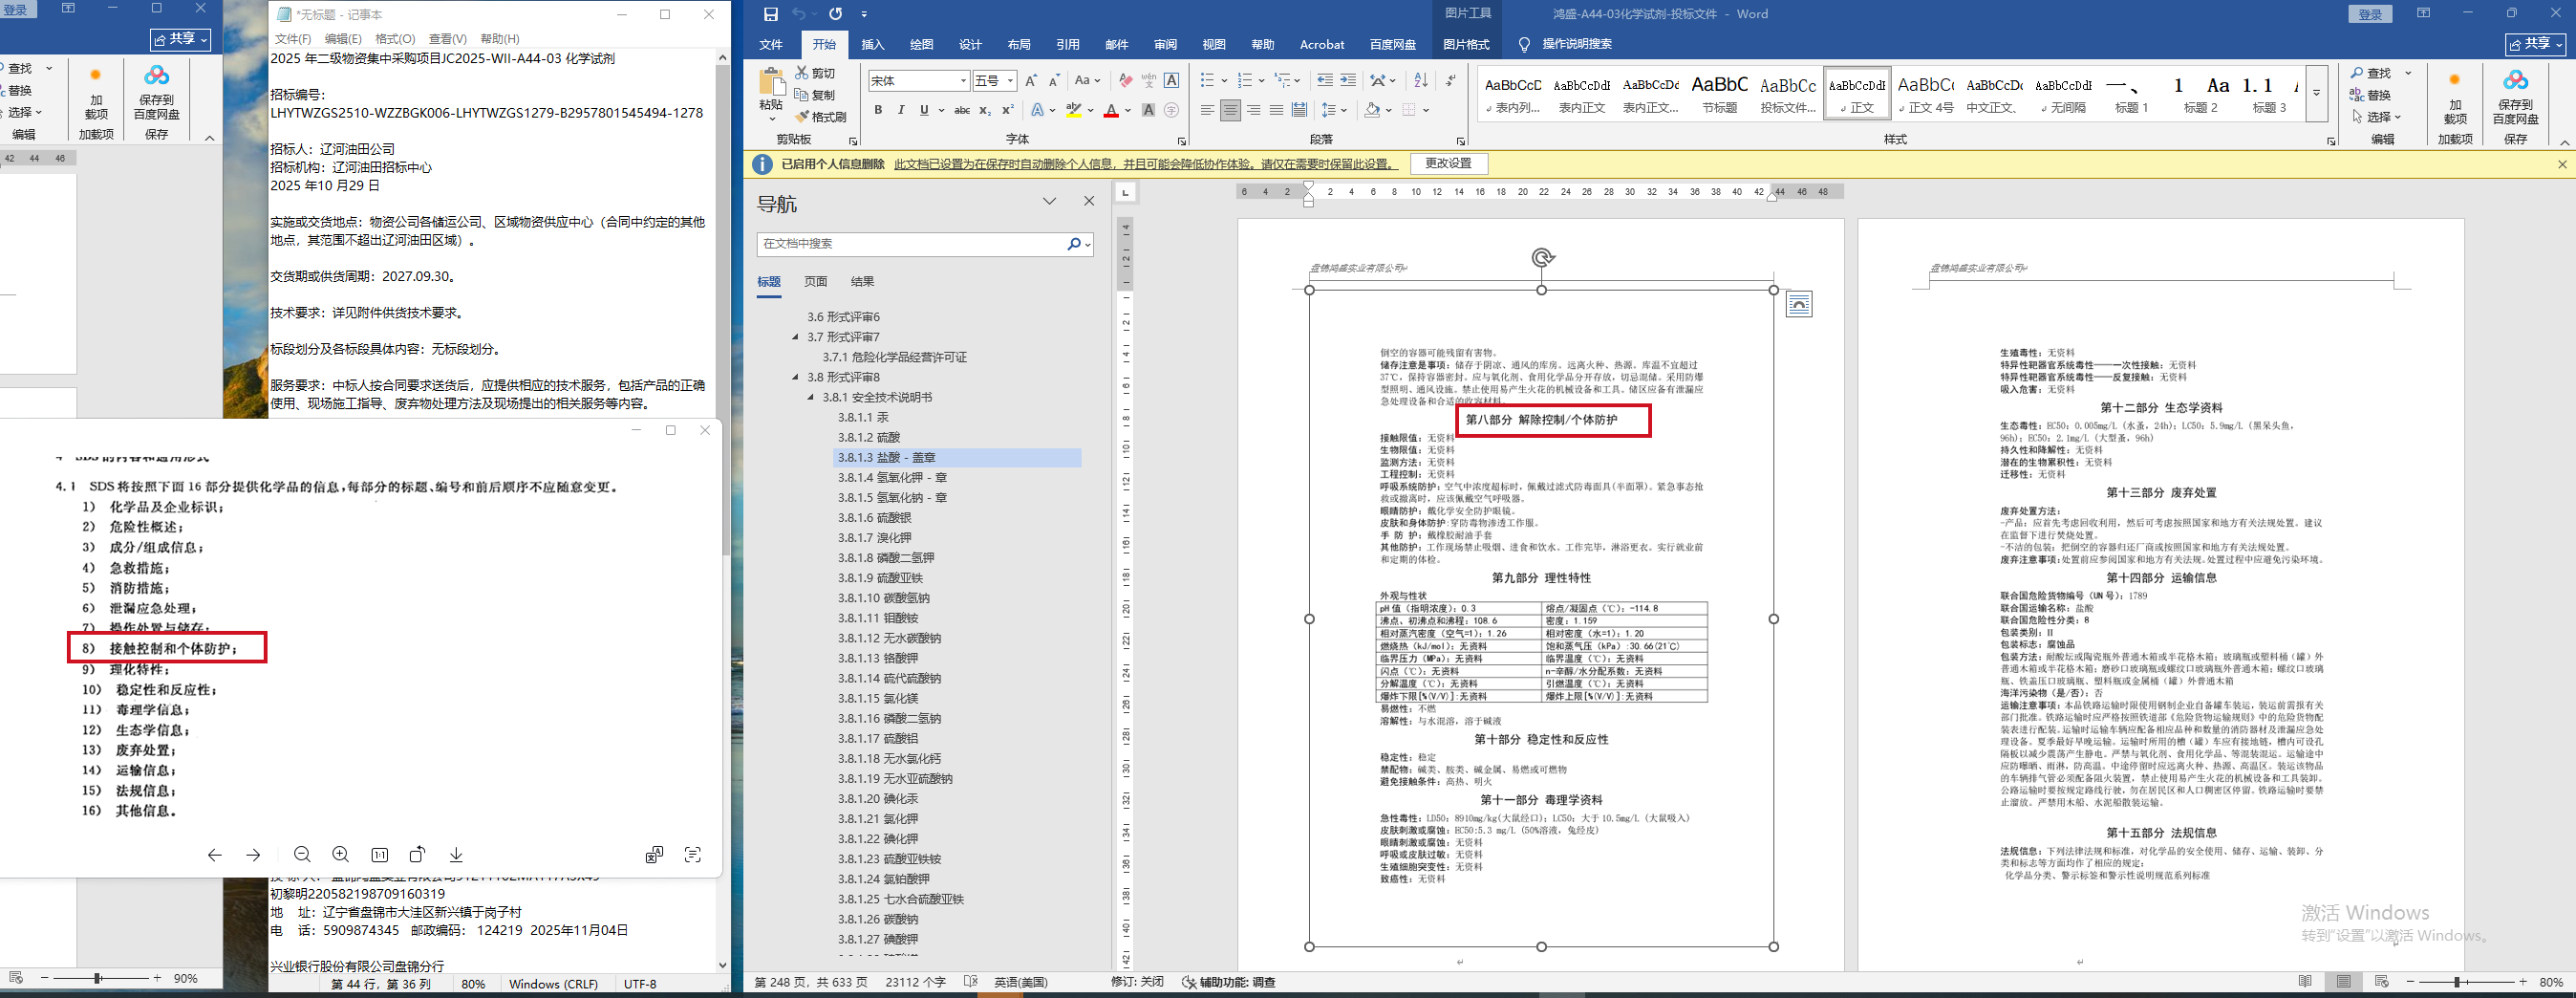This screenshot has height=998, width=2576.
Task: Open the 插入 ribbon tab
Action: coord(872,44)
